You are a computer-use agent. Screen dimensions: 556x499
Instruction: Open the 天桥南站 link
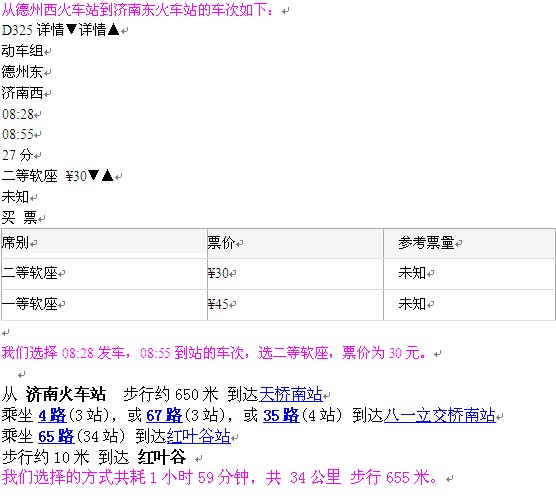pyautogui.click(x=291, y=394)
